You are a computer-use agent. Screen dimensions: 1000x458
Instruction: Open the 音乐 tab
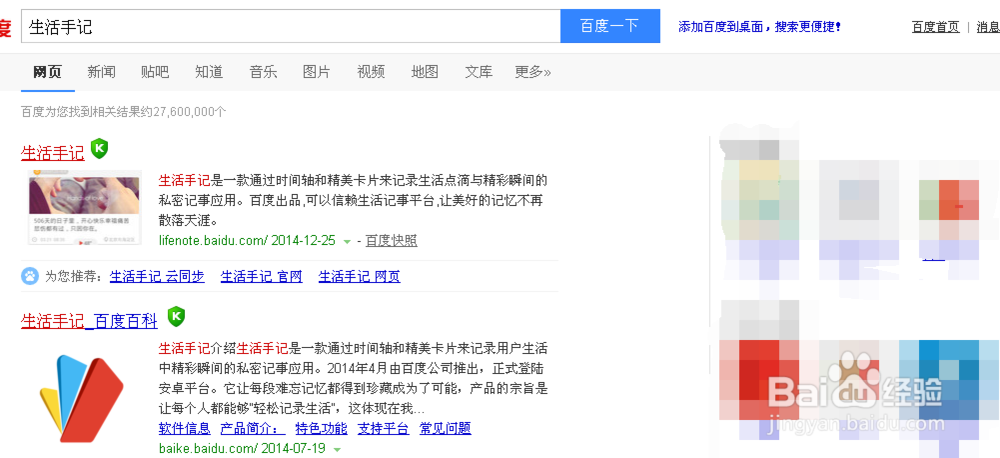263,71
